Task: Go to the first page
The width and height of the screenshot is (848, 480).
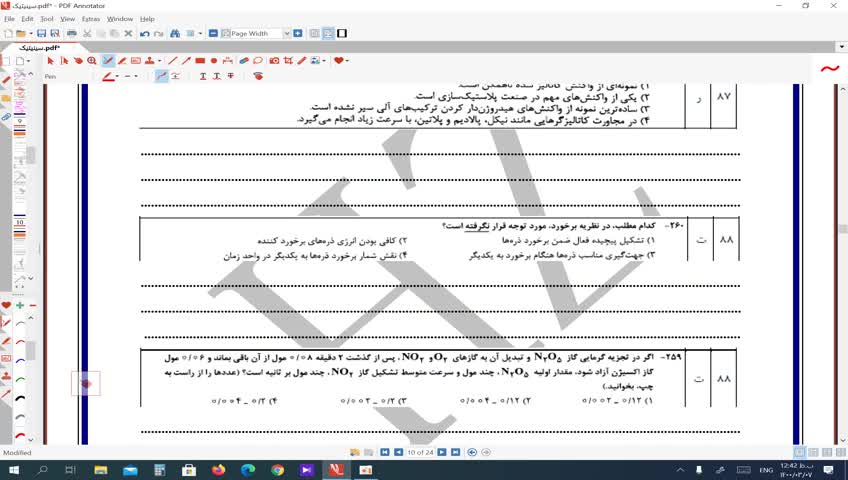Action: [385, 452]
